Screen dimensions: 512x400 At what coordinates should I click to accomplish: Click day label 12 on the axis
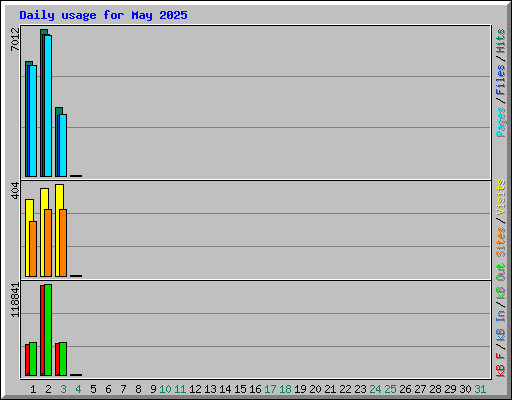tap(195, 389)
